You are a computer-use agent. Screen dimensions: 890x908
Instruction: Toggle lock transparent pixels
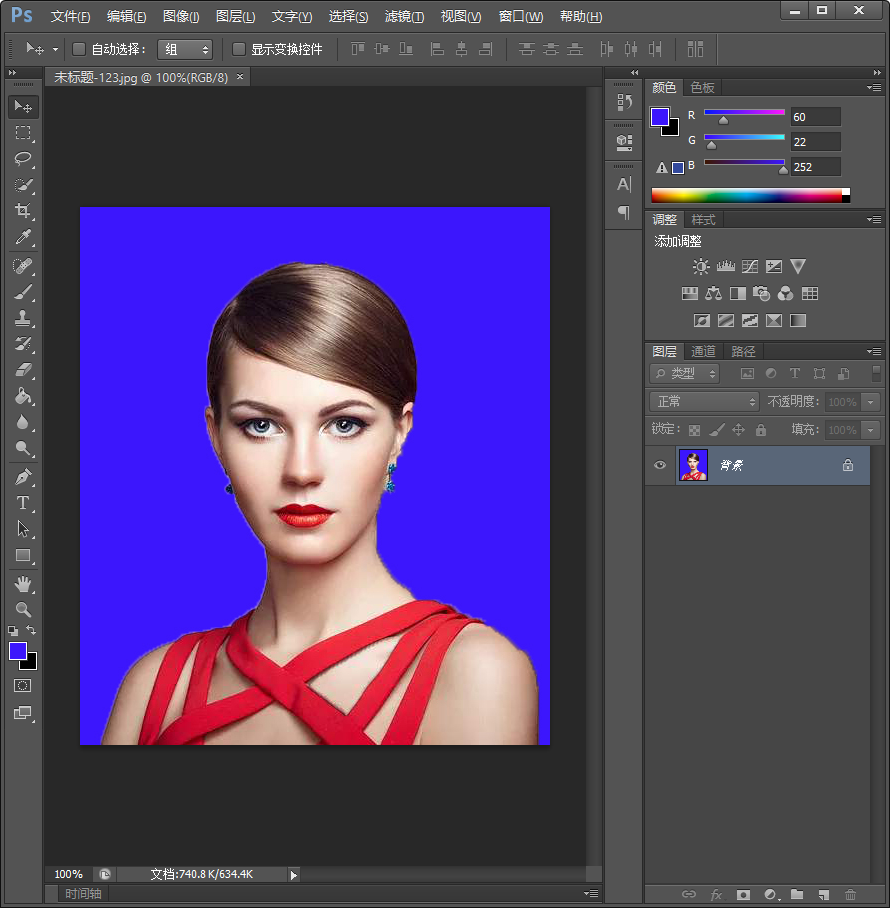click(x=694, y=430)
